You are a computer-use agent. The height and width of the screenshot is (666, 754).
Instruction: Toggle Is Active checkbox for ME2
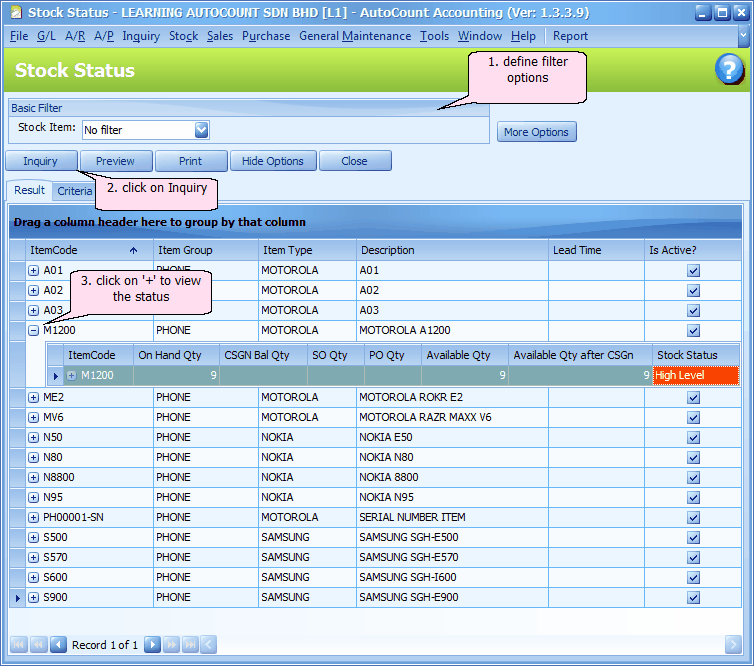pyautogui.click(x=693, y=398)
